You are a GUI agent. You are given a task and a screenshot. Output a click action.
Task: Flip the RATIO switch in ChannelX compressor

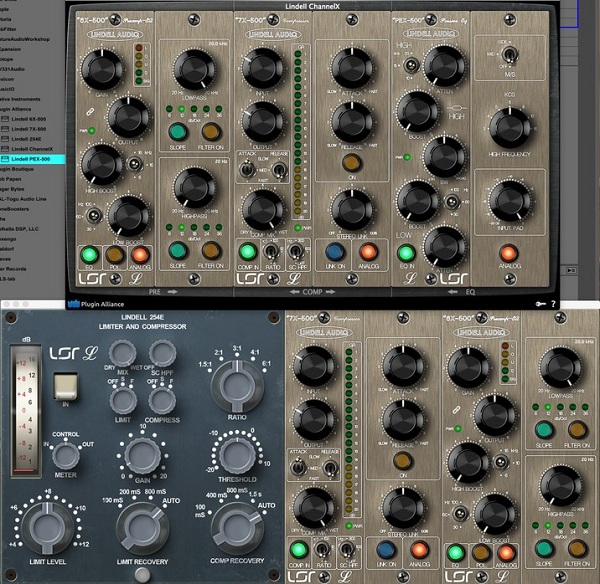[x=271, y=251]
